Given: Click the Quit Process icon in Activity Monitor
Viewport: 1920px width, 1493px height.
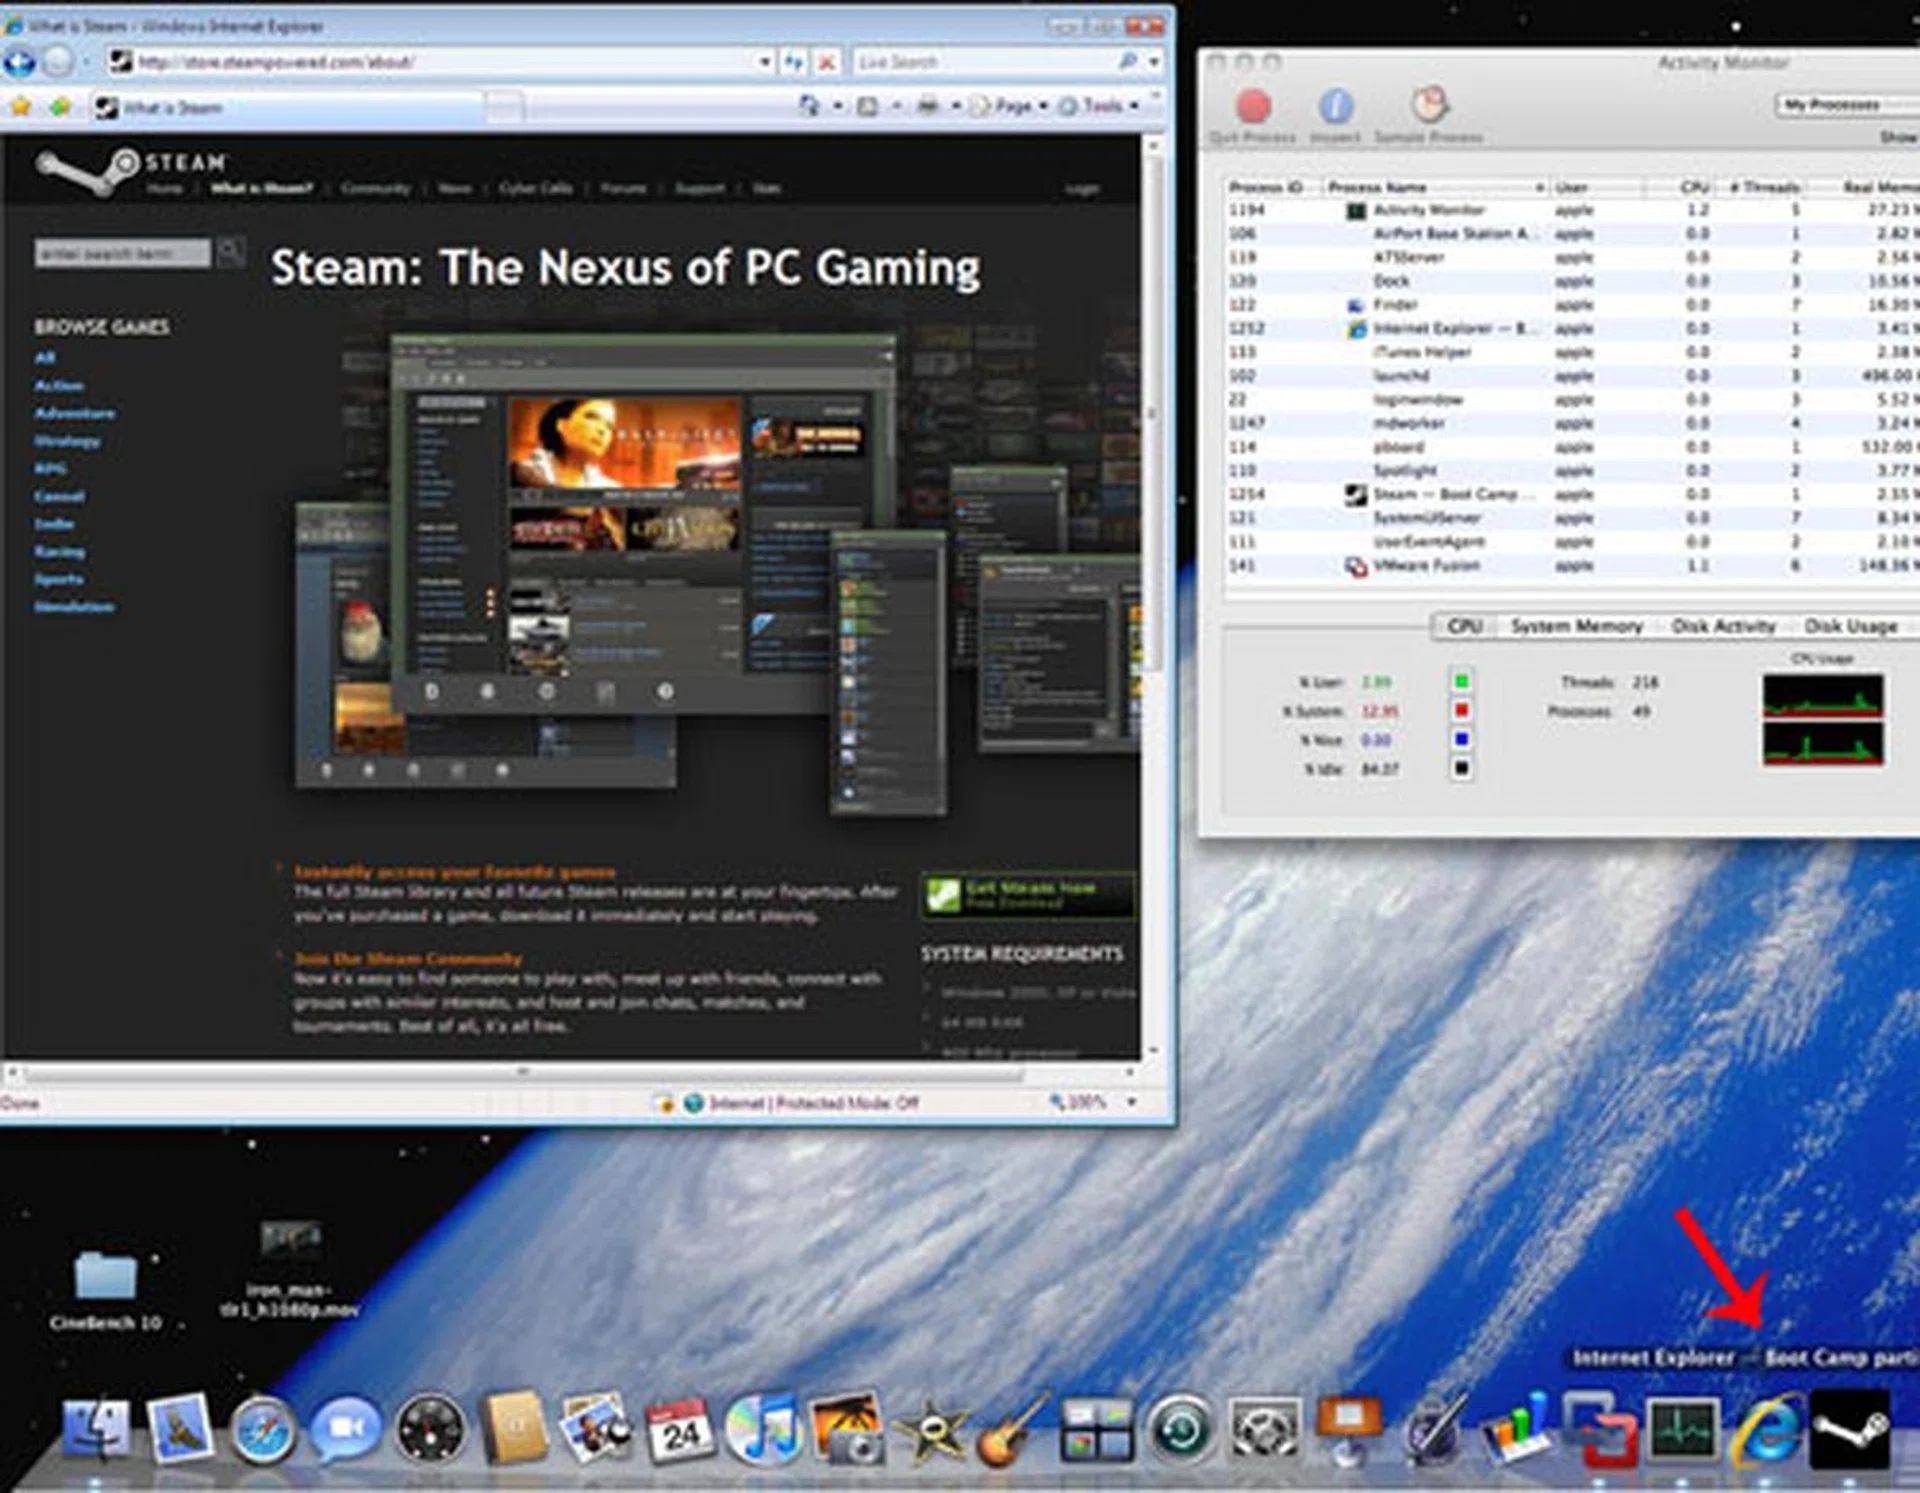Looking at the screenshot, I should point(1253,103).
